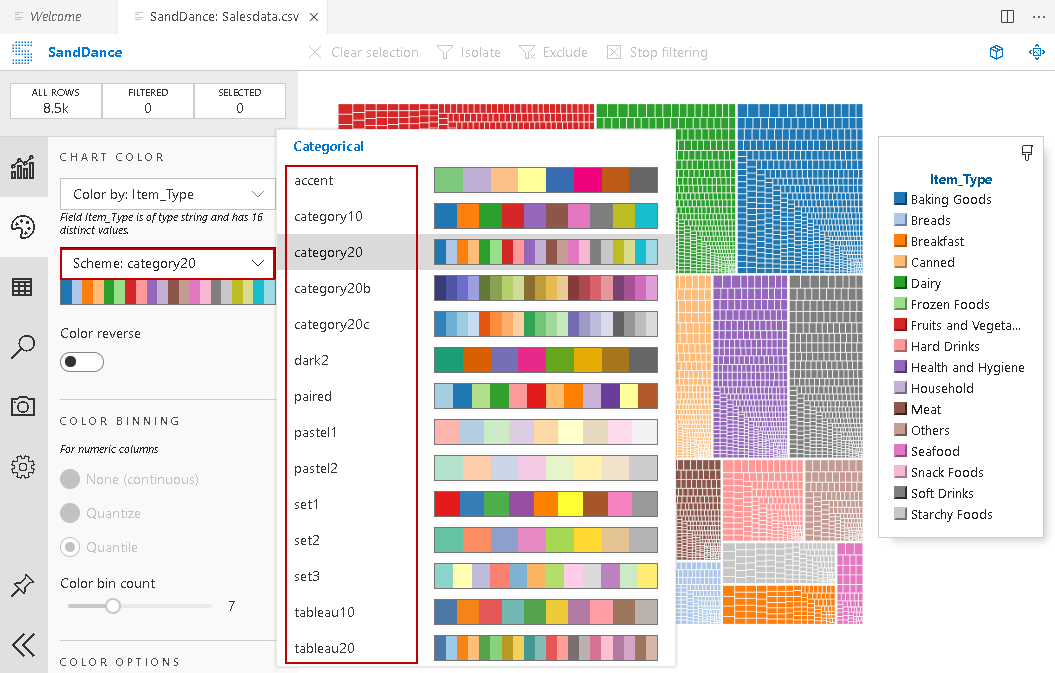Click the dark2 palette swatch strip
1055x673 pixels.
point(546,360)
